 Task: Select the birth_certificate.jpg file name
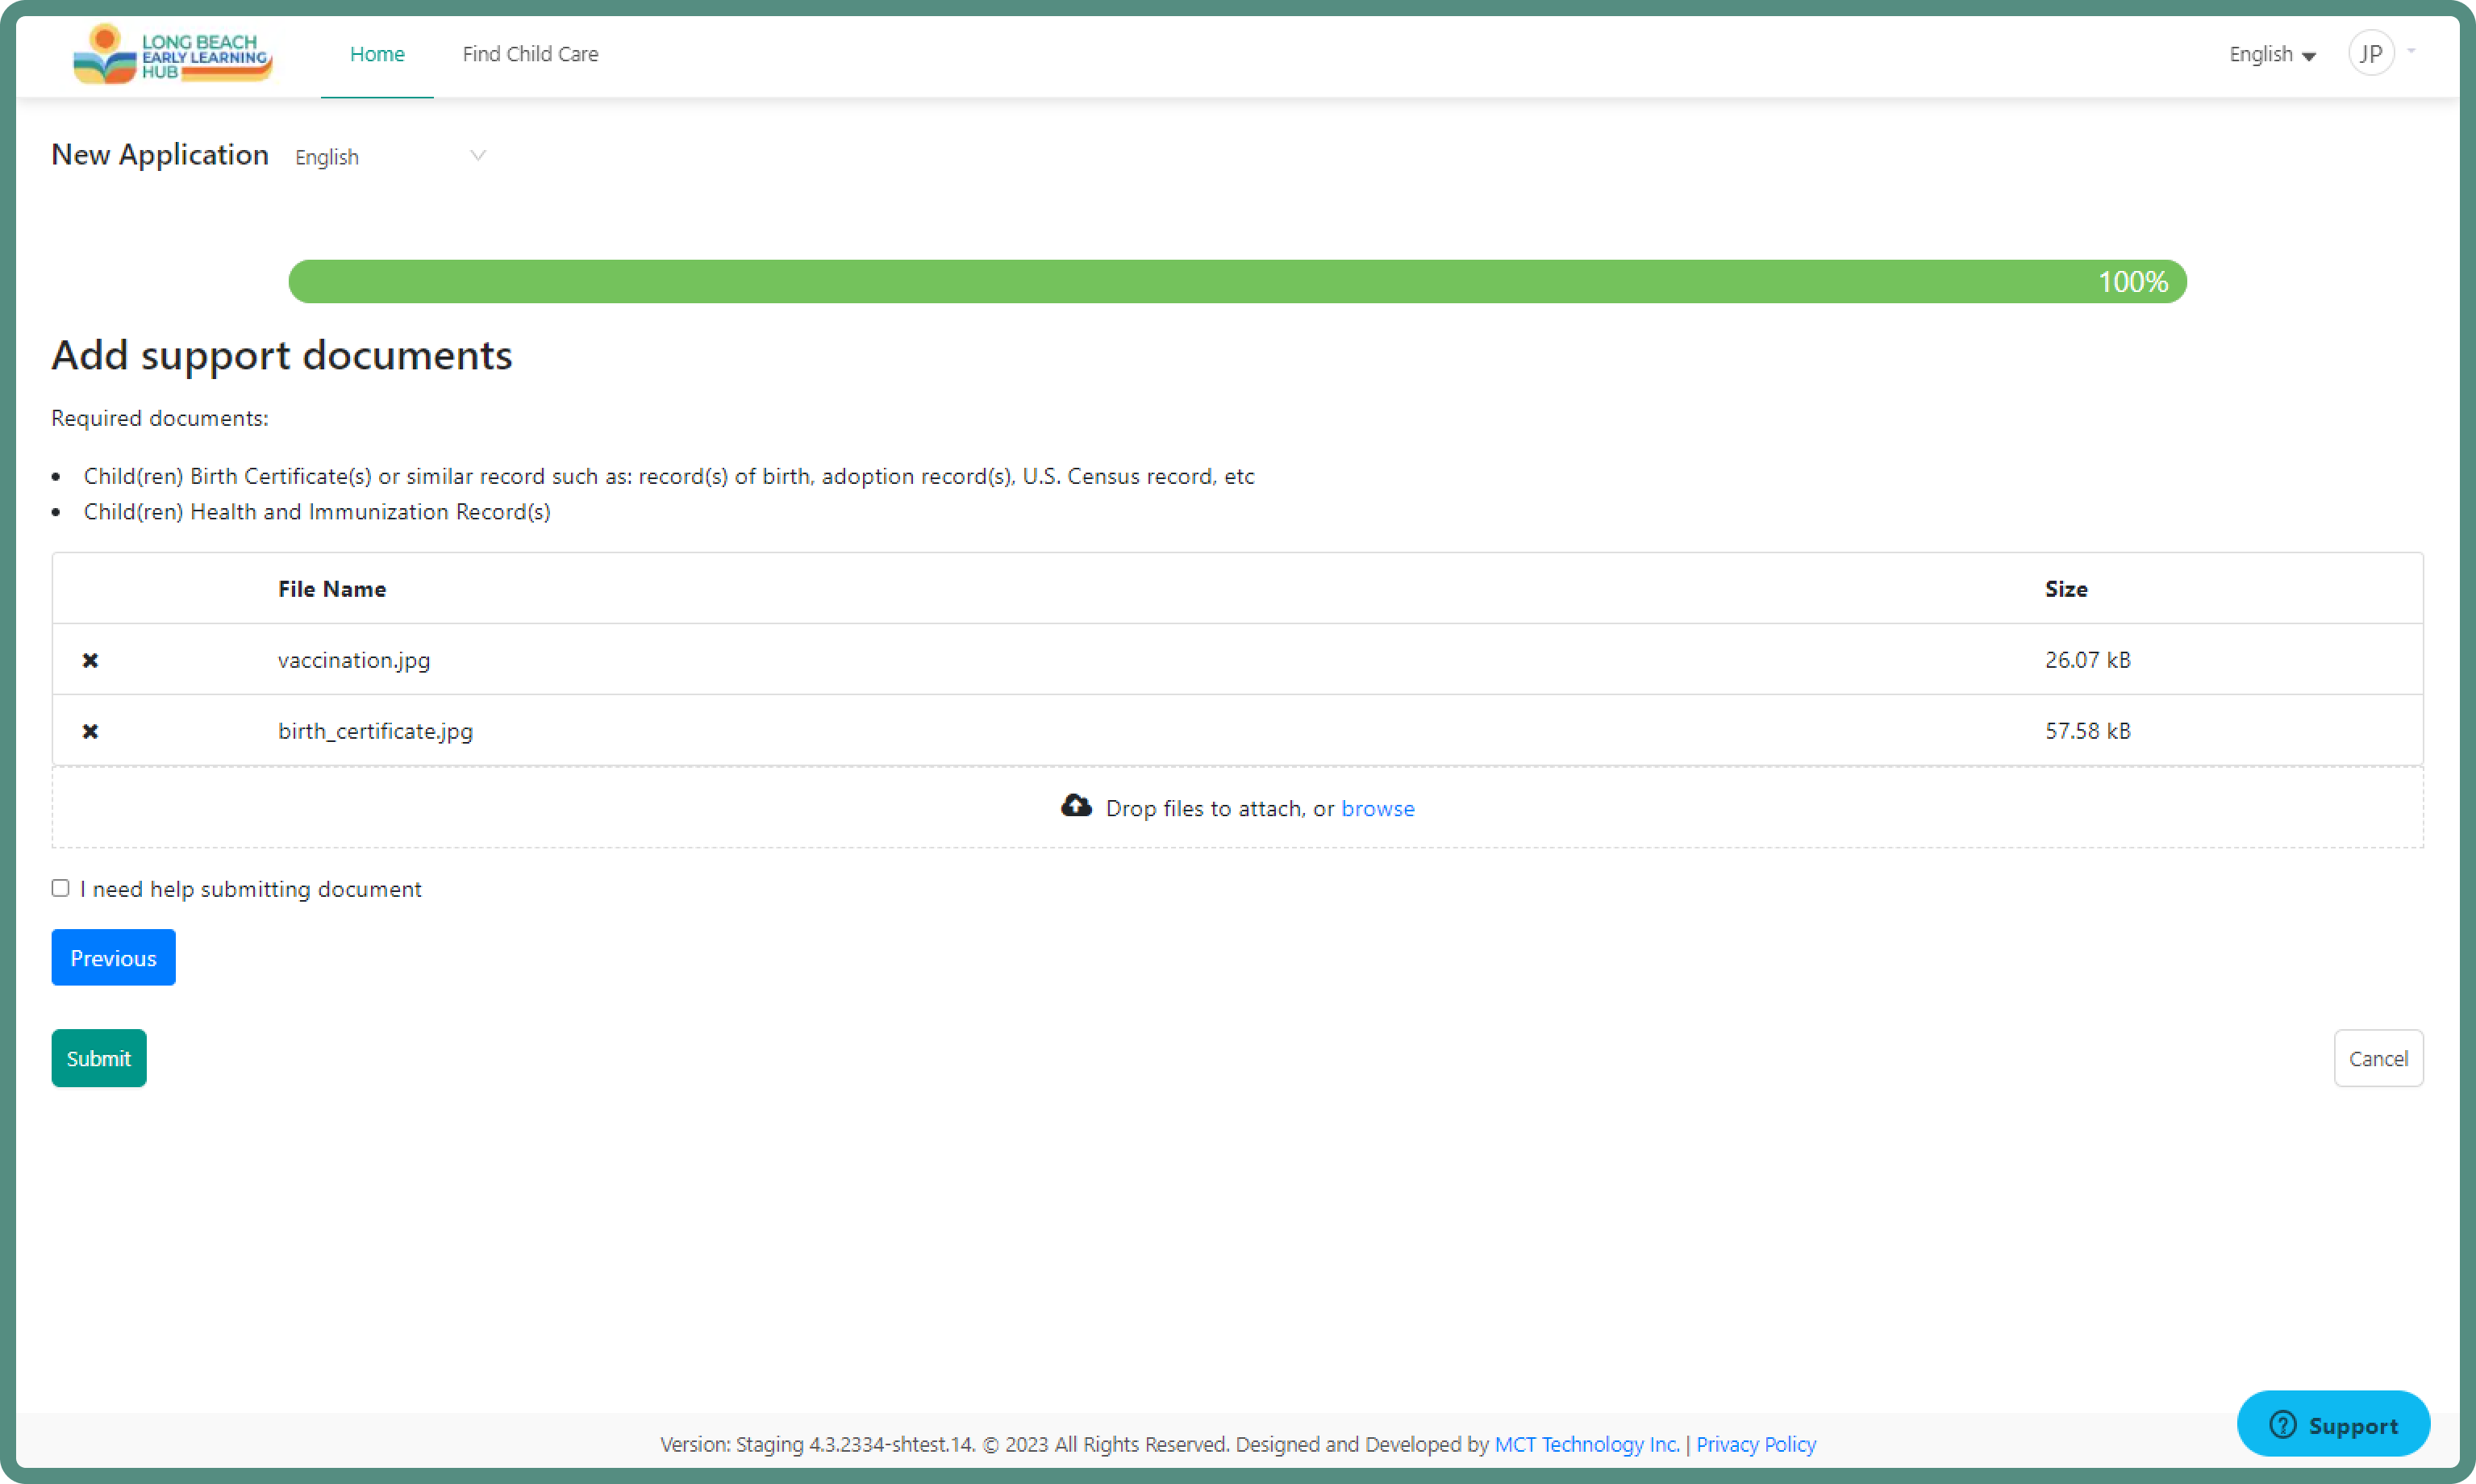(x=375, y=731)
